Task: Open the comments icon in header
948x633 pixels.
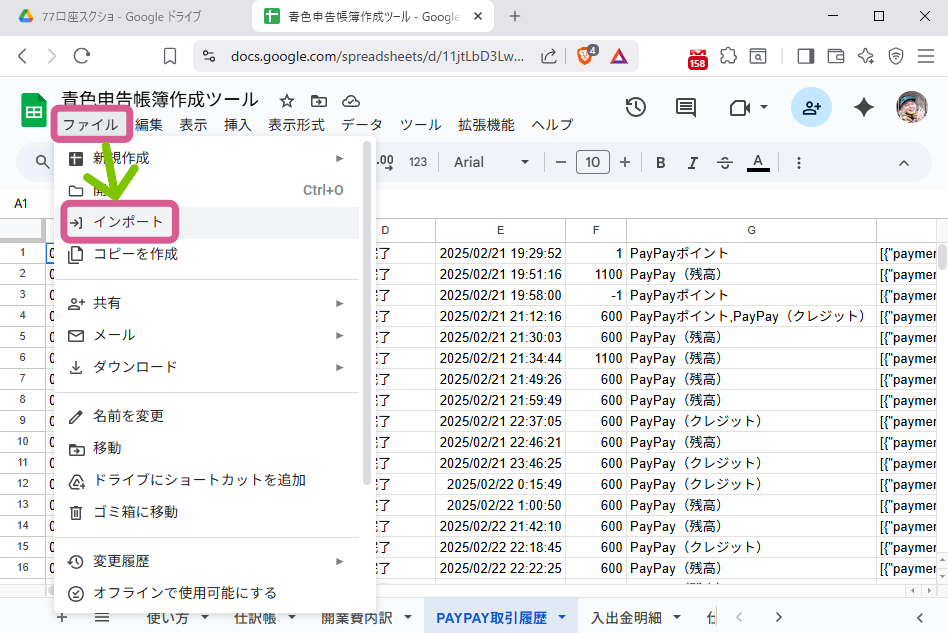Action: pyautogui.click(x=685, y=108)
